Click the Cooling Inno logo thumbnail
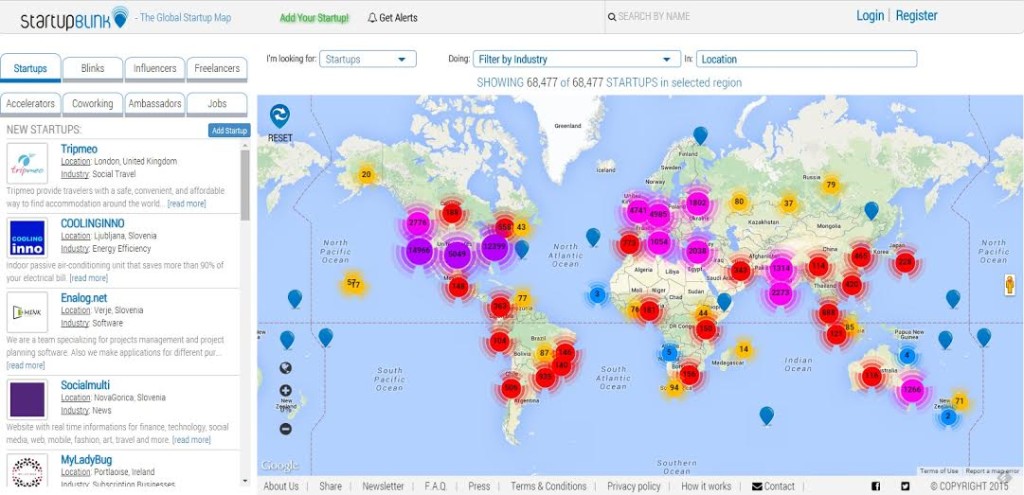The height and width of the screenshot is (495, 1024). point(27,238)
